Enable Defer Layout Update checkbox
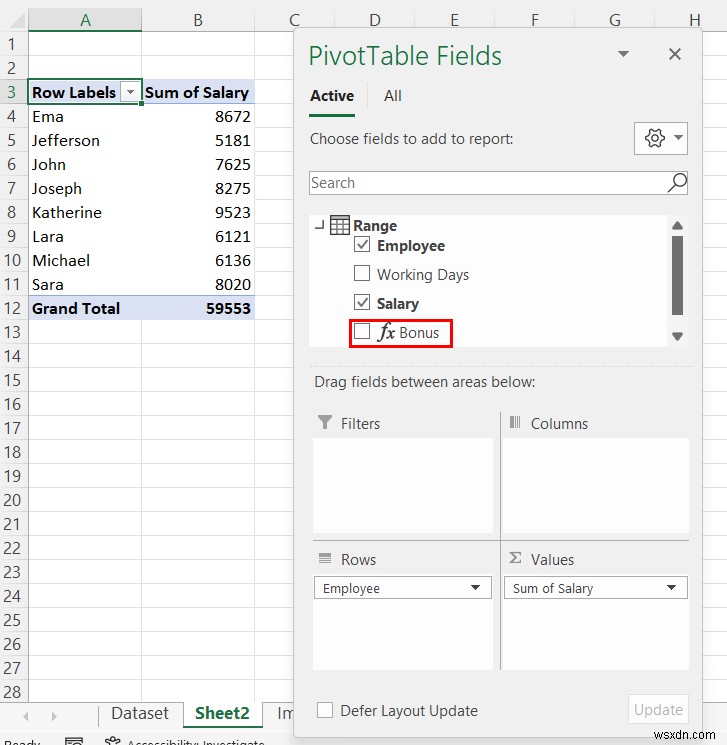Screen dimensions: 727x745 tap(325, 710)
